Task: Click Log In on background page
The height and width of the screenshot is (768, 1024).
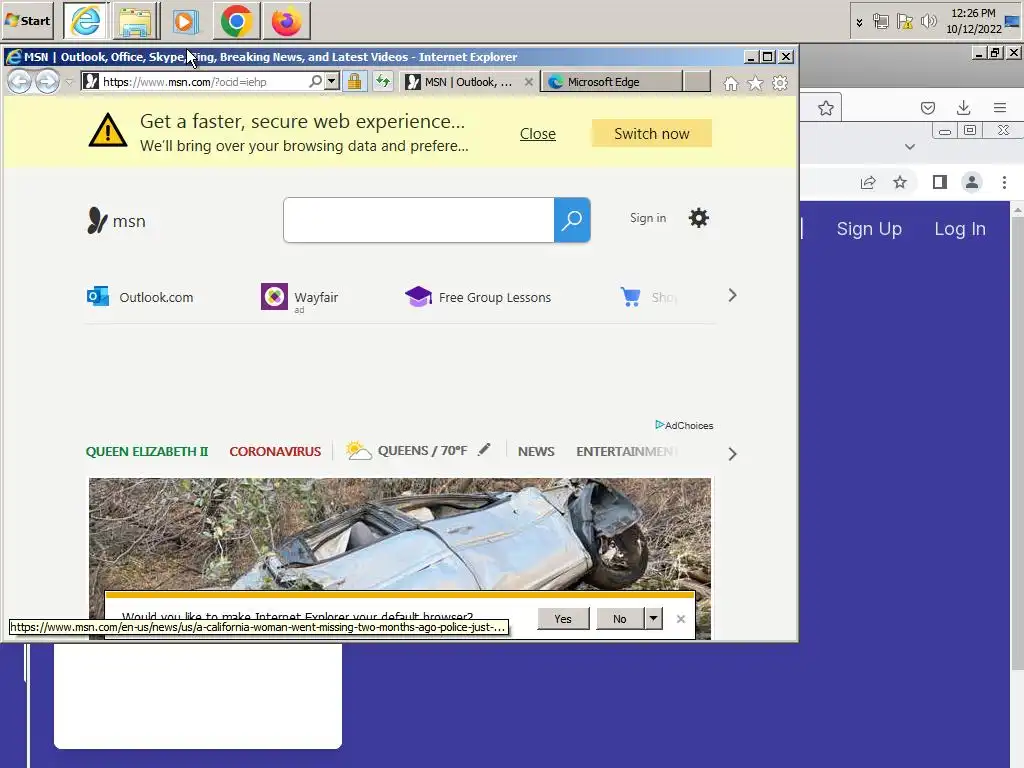Action: [960, 229]
